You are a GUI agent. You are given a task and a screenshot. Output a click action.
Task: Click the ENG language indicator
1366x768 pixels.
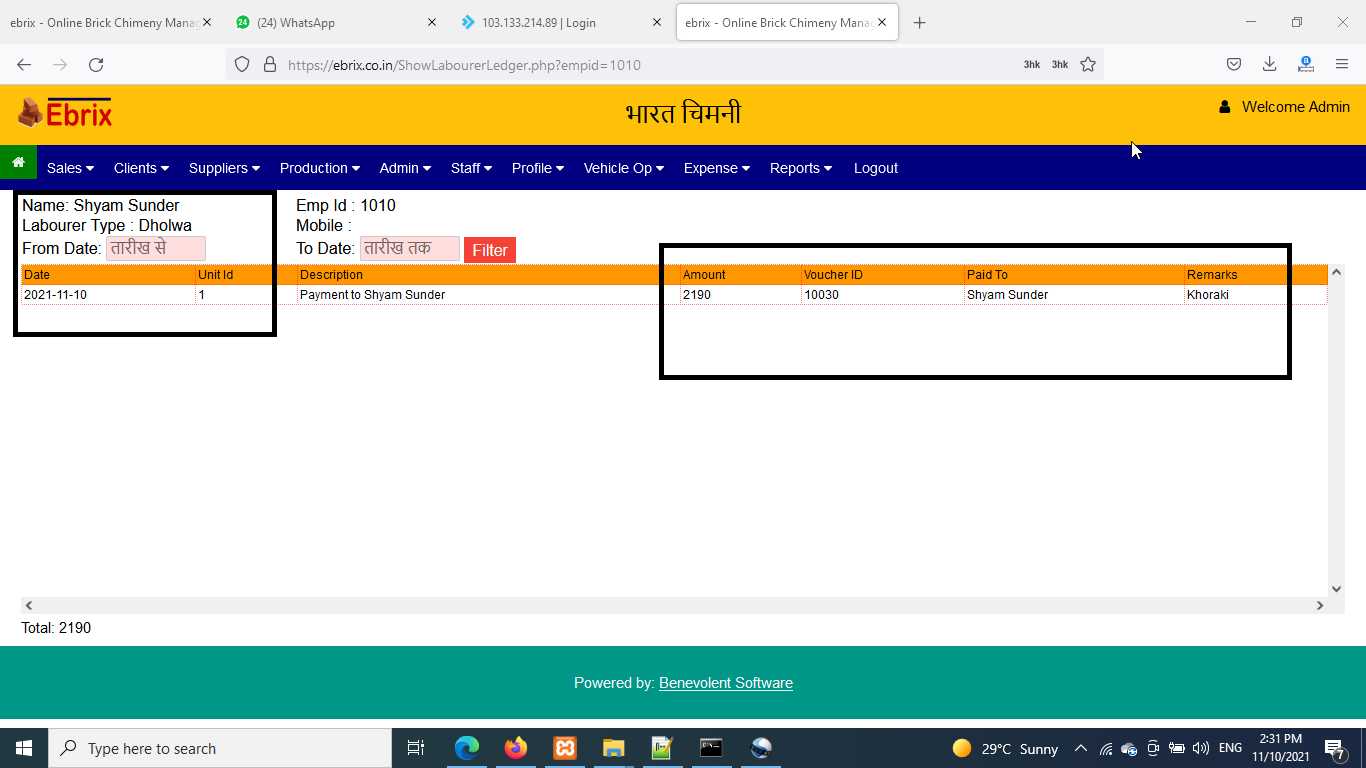point(1231,748)
